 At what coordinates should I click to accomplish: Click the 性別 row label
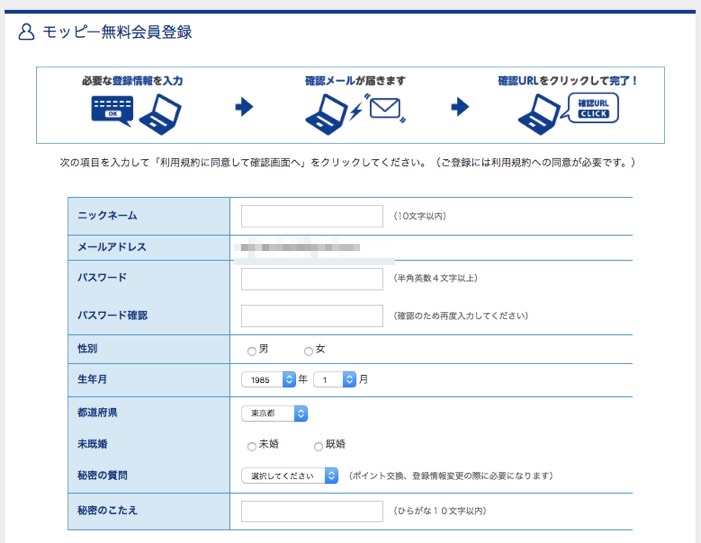tap(87, 348)
